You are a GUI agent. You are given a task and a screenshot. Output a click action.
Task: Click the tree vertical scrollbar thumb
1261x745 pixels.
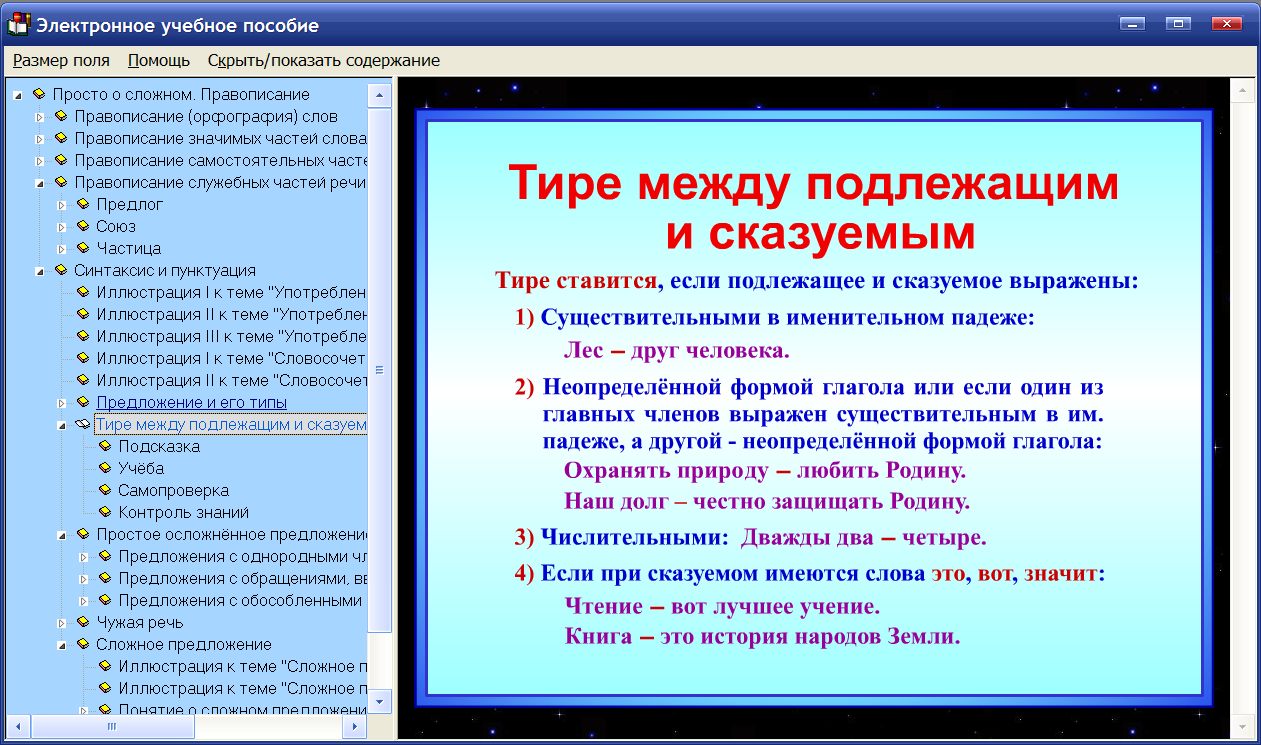pos(380,369)
